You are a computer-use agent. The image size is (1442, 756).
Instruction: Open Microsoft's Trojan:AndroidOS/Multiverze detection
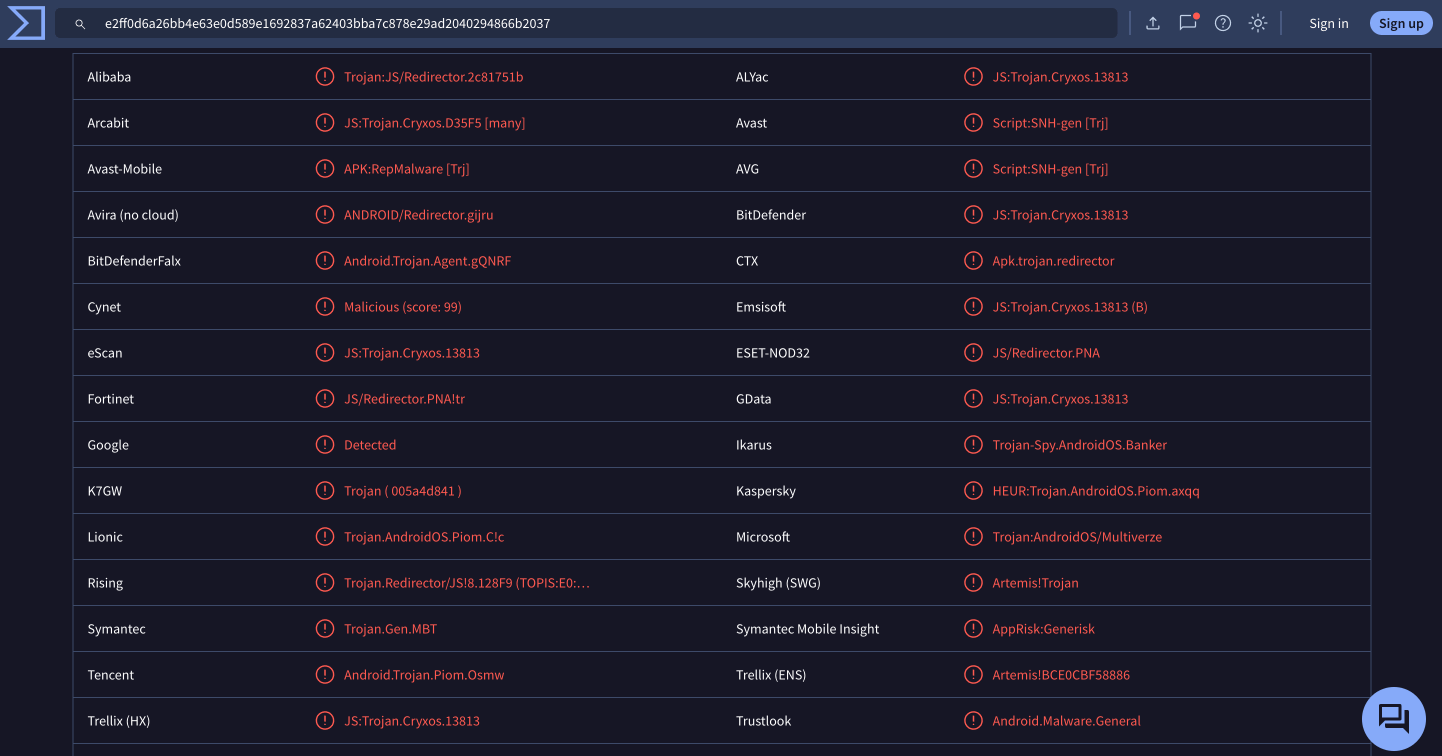[1076, 536]
